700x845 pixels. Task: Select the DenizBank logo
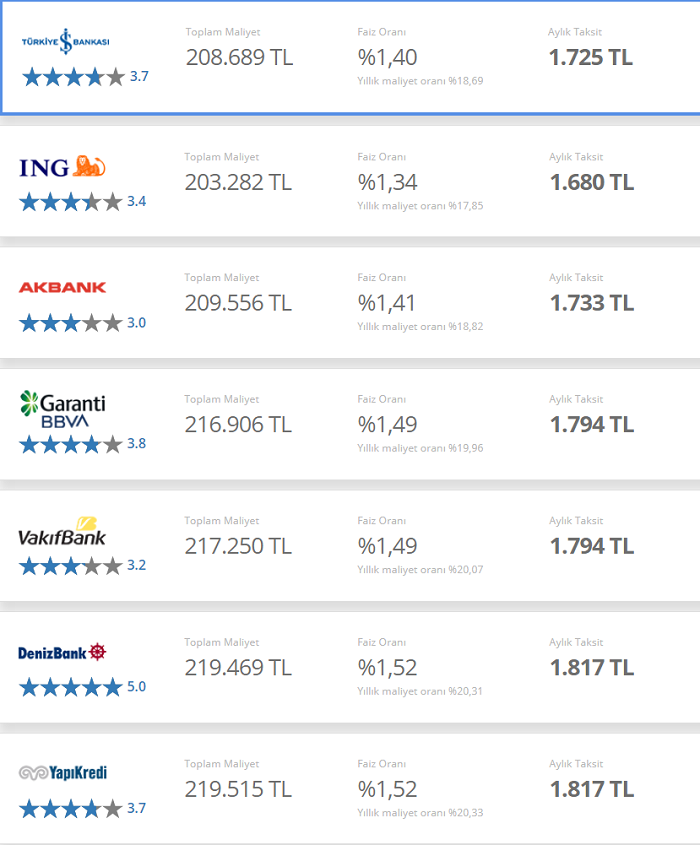[x=62, y=653]
